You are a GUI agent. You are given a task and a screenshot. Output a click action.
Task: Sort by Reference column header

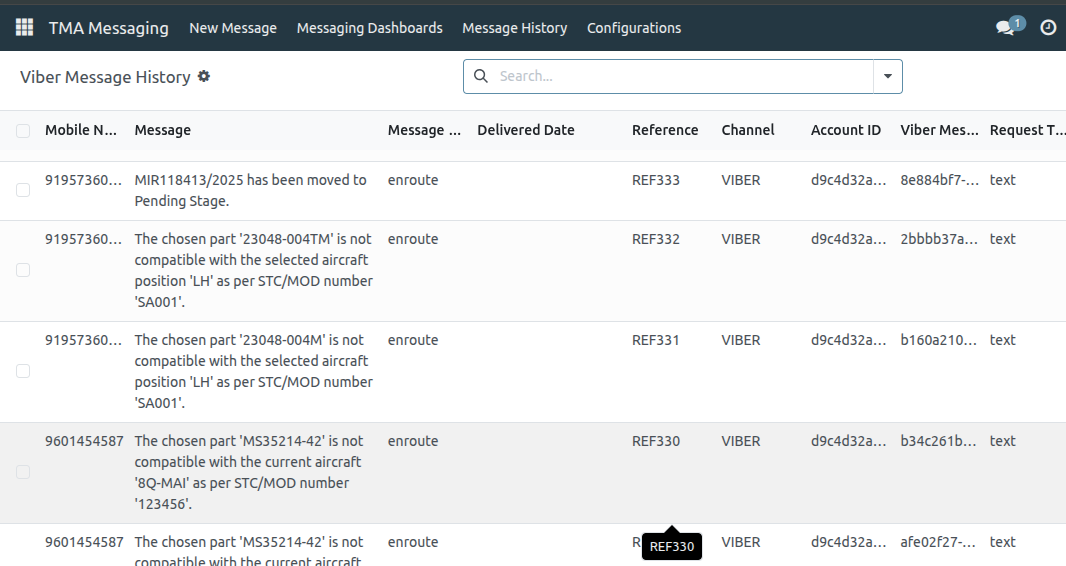665,130
